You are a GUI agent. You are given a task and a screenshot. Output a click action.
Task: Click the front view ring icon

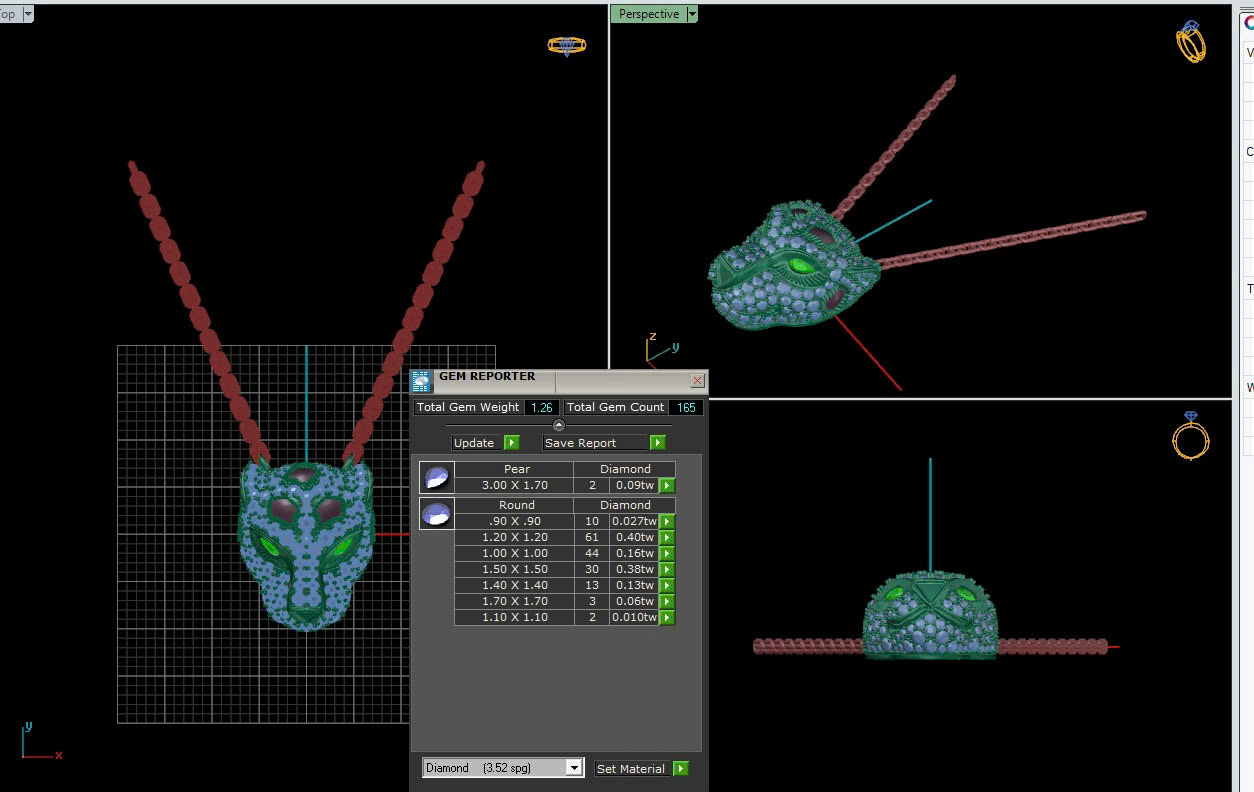(x=1191, y=436)
